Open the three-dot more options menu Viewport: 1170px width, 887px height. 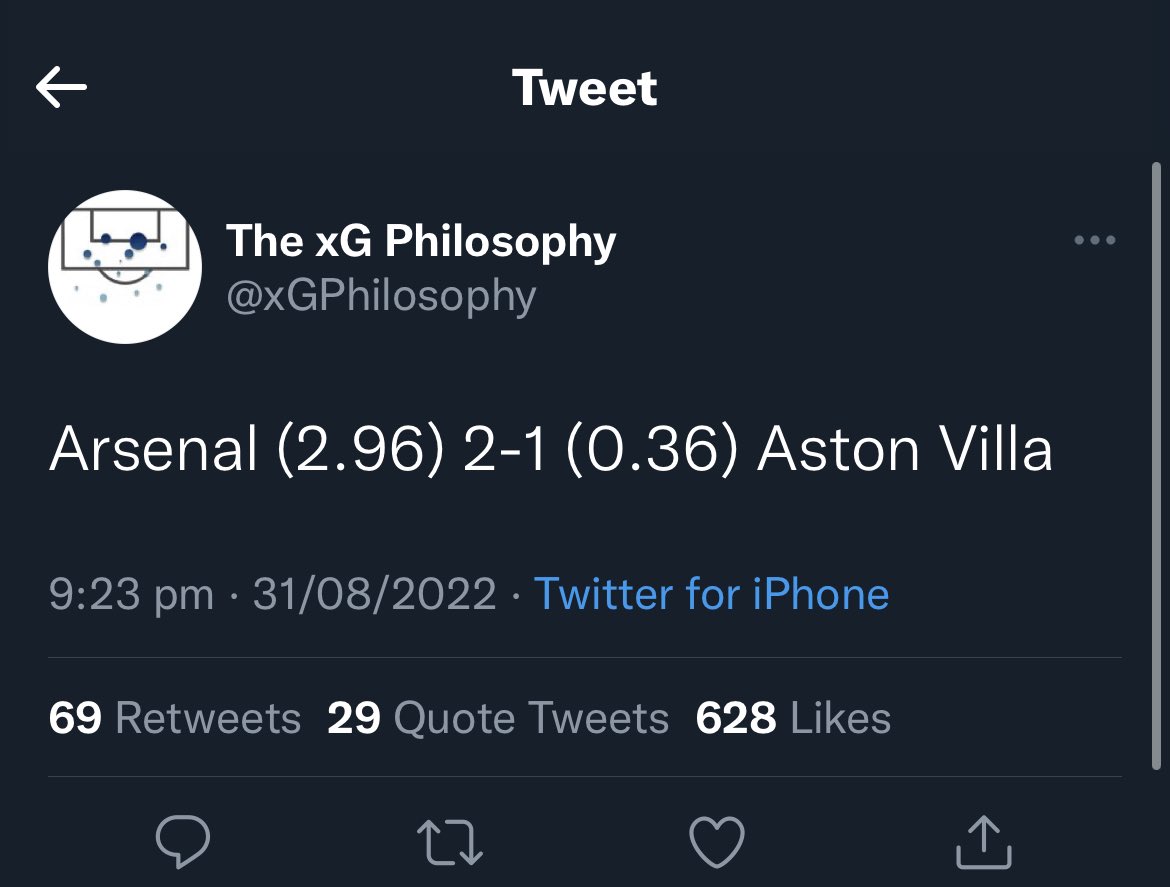(x=1094, y=241)
